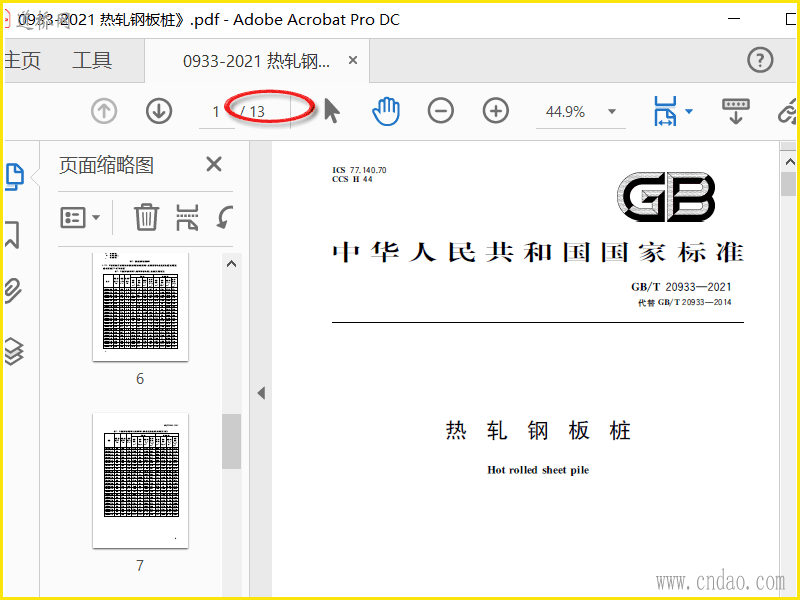Activate the Hand pan tool
The height and width of the screenshot is (600, 800).
click(386, 111)
